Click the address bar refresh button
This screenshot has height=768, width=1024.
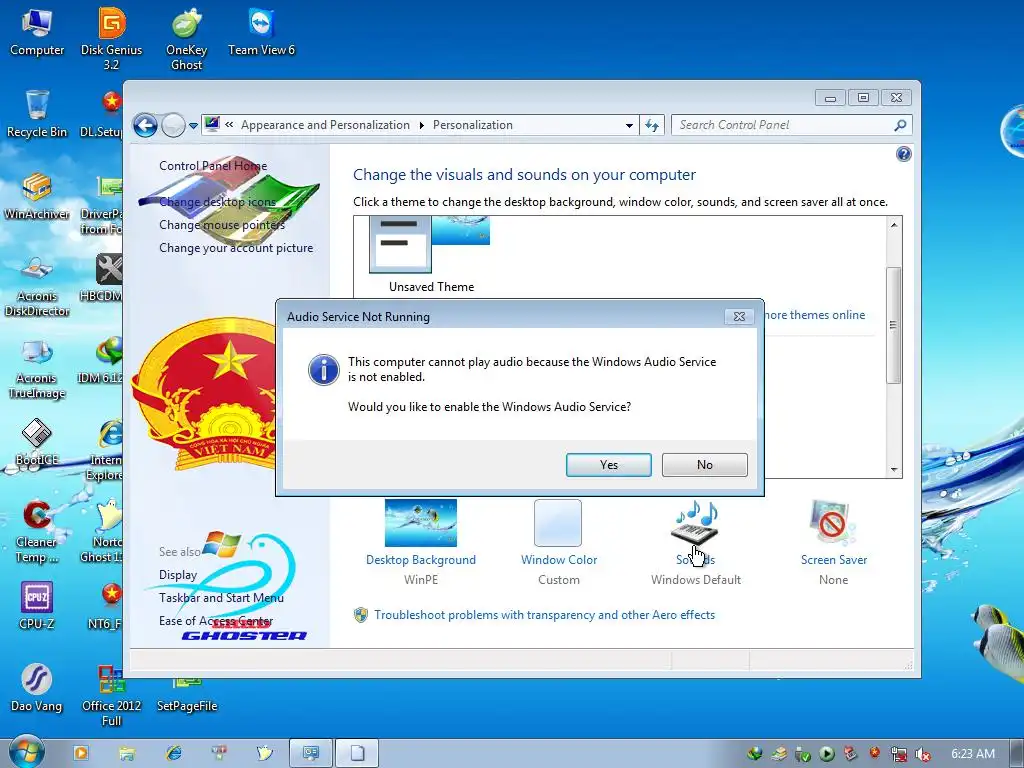point(652,125)
